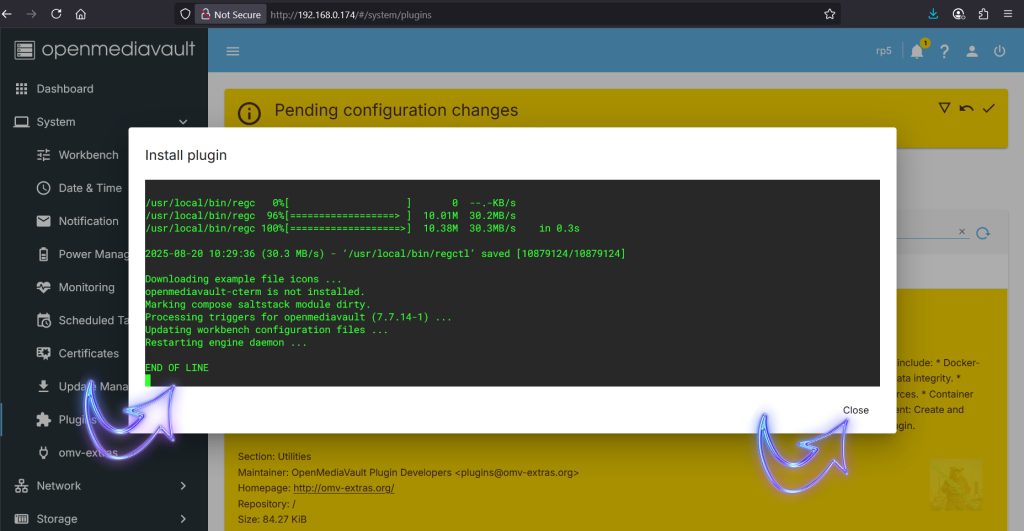Image resolution: width=1024 pixels, height=531 pixels.
Task: Open the help question mark icon
Action: pyautogui.click(x=943, y=51)
